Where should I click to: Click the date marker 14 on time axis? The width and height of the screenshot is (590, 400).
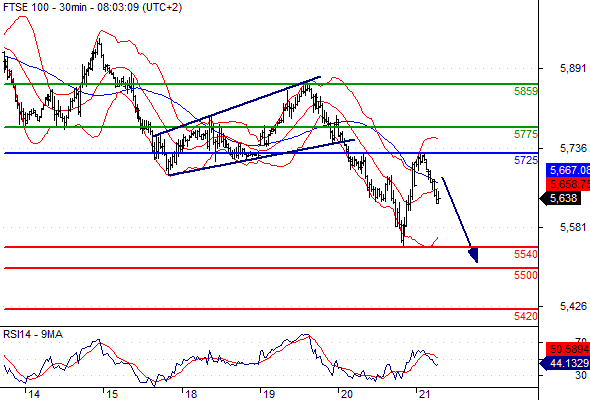[x=34, y=394]
